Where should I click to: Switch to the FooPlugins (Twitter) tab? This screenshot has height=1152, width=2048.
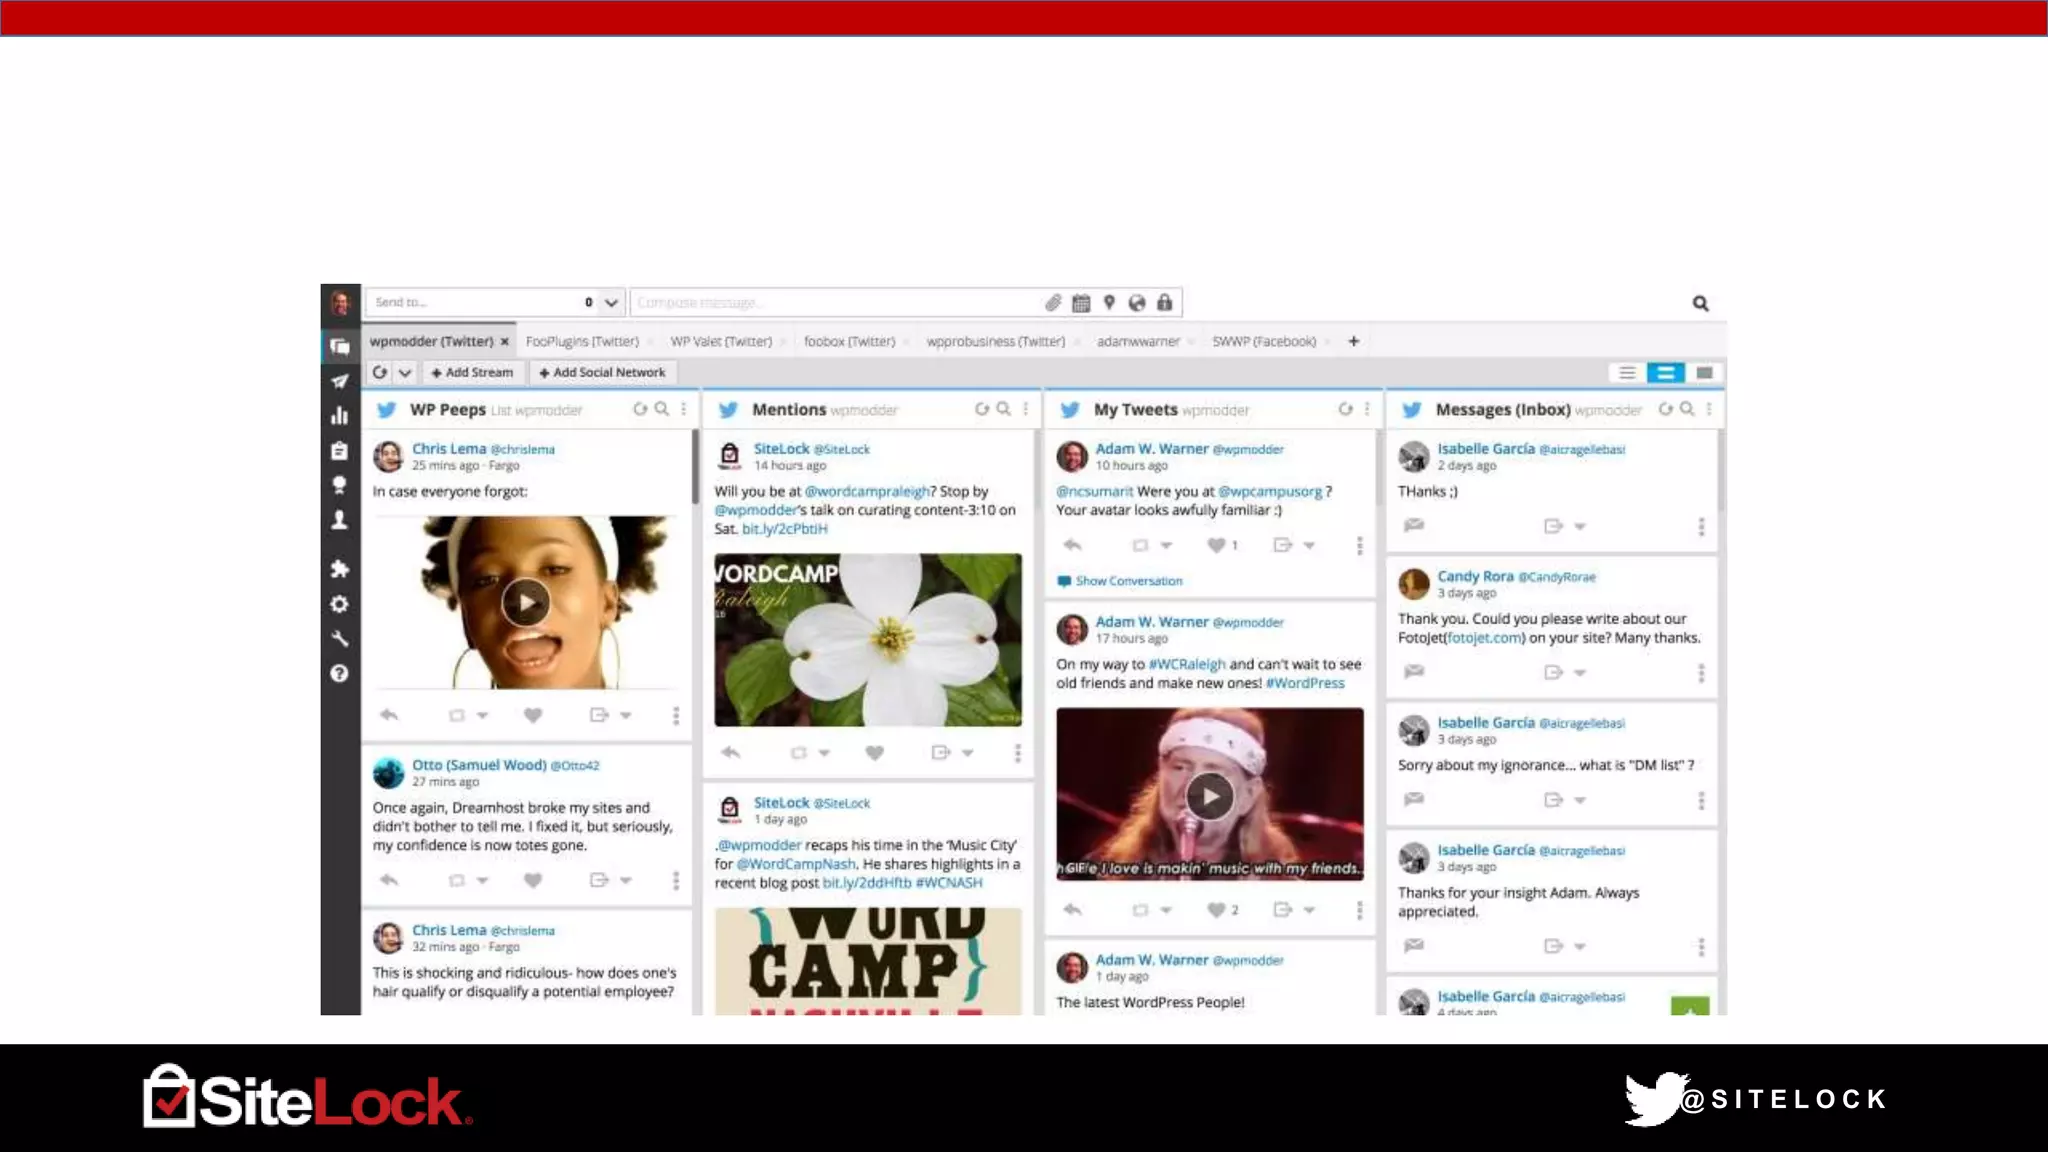click(x=582, y=341)
